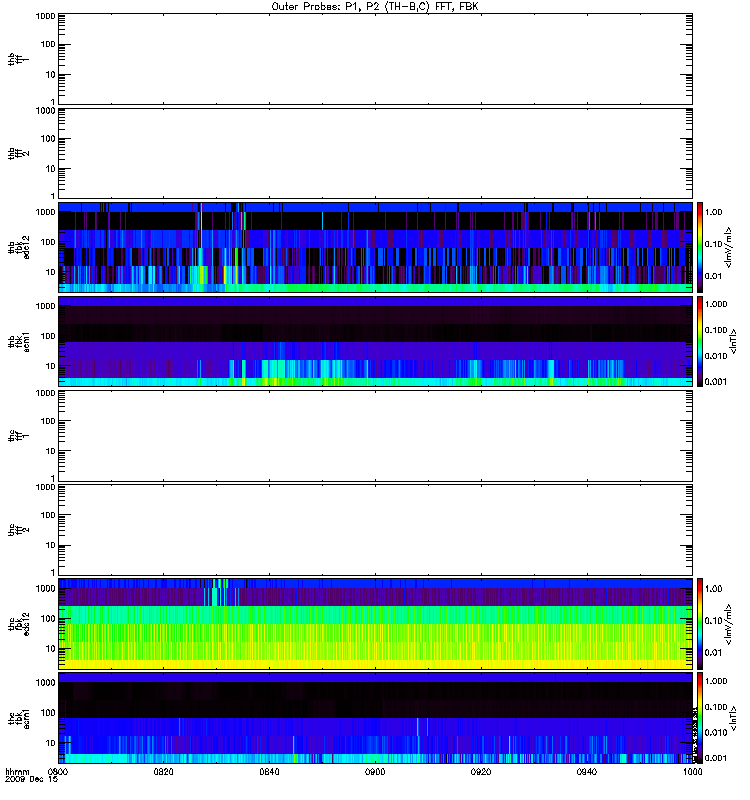Click the empty thc ff 2 plot panel
Image resolution: width=750 pixels, height=800 pixels.
(375, 530)
